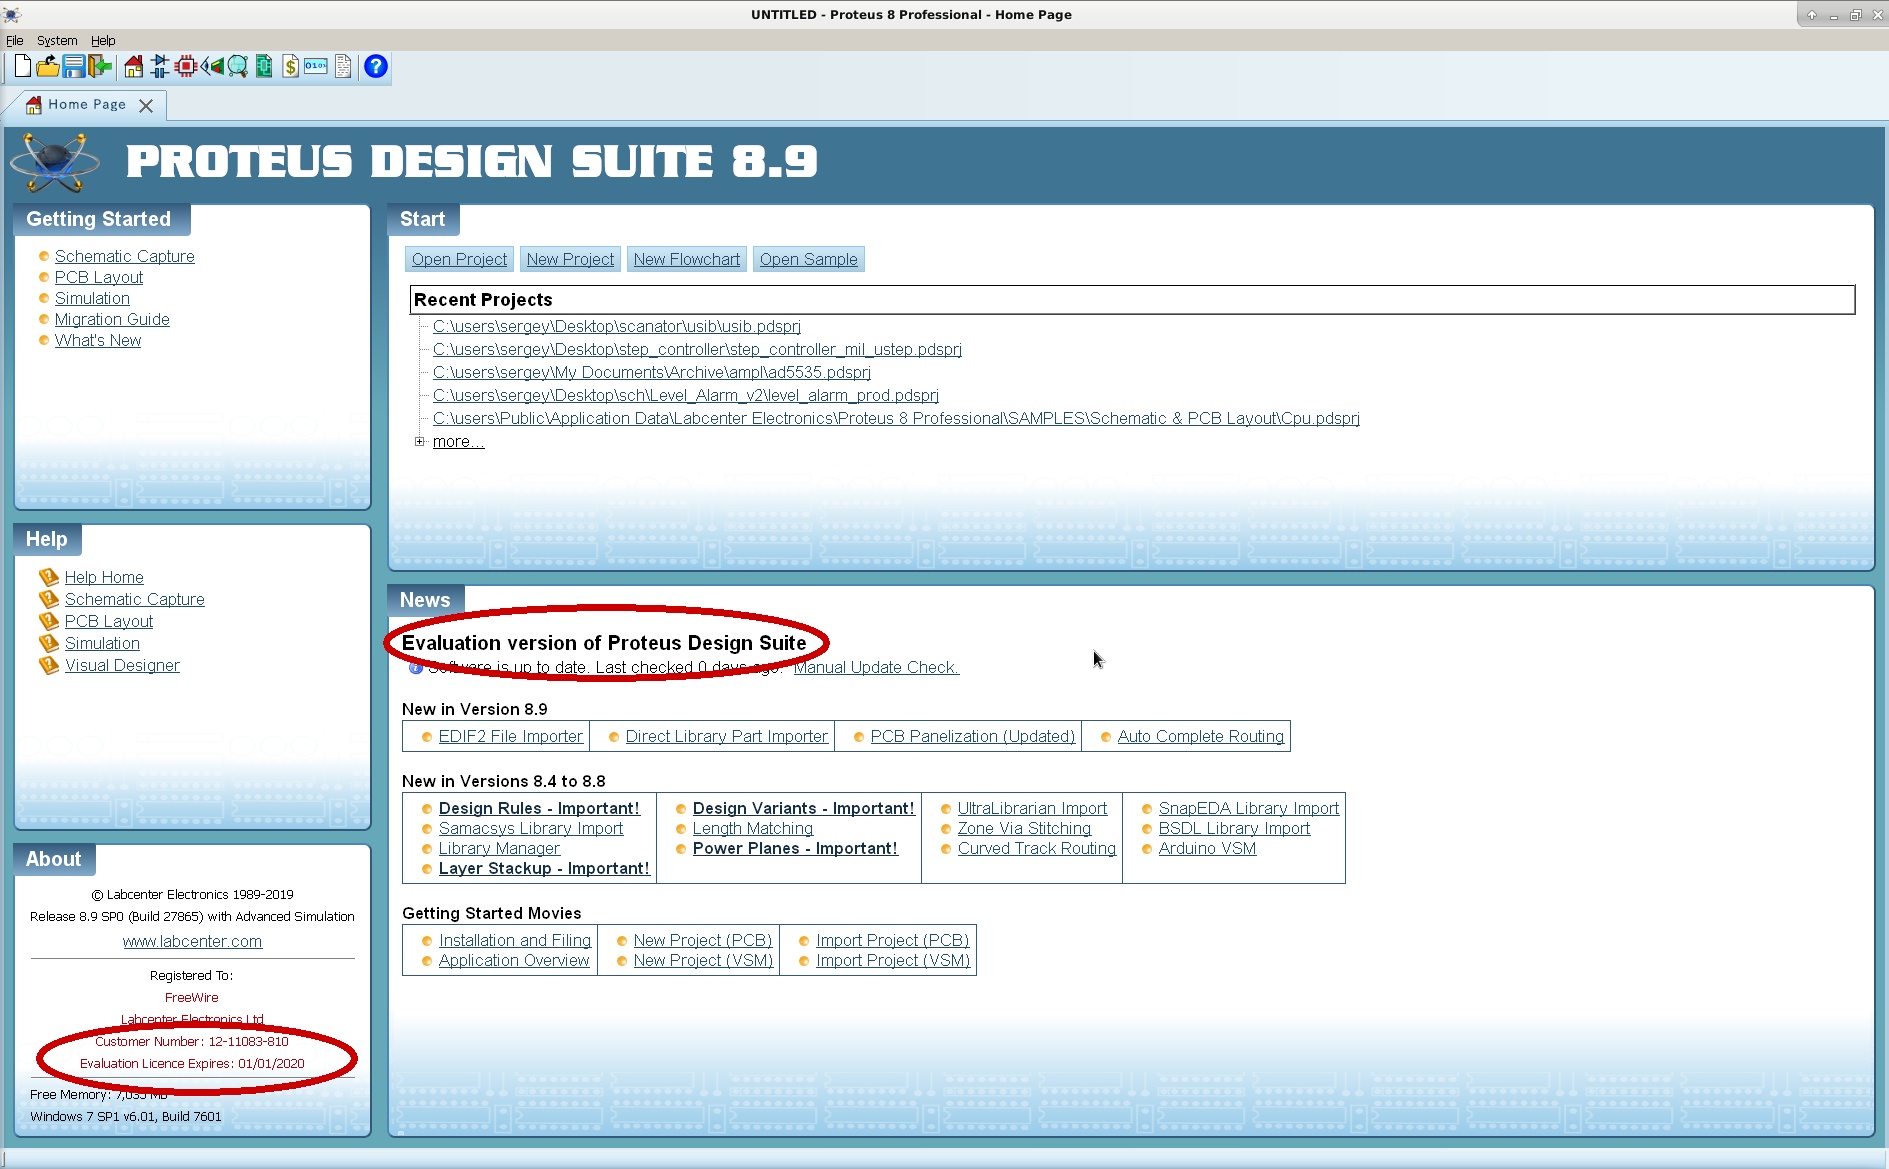Open the System menu
Image resolution: width=1889 pixels, height=1169 pixels.
(57, 41)
